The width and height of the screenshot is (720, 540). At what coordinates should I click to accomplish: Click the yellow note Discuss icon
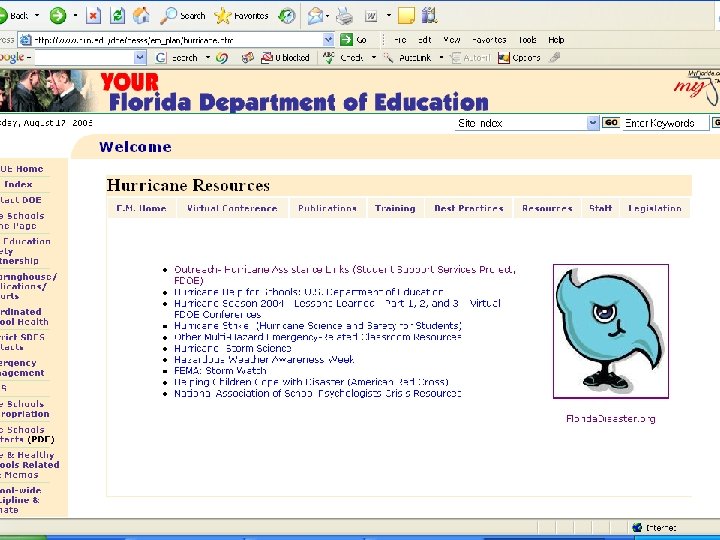(406, 16)
